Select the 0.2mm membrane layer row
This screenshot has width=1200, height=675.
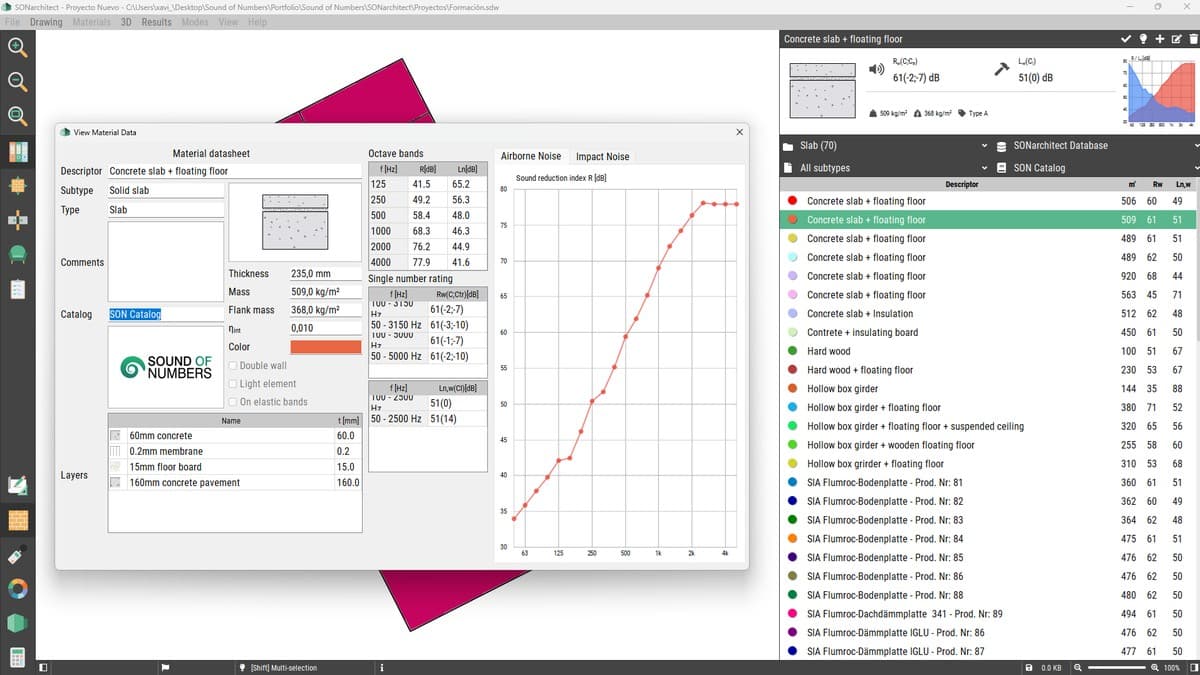point(234,451)
